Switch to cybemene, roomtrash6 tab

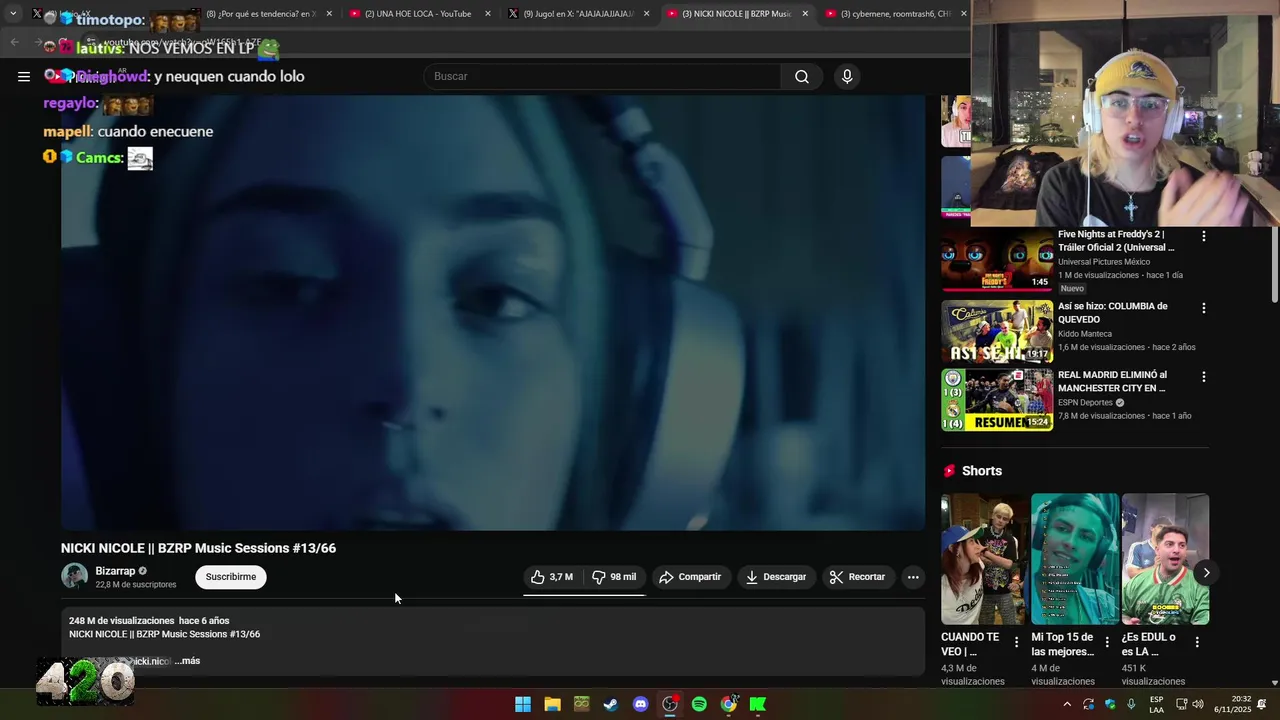coord(895,14)
